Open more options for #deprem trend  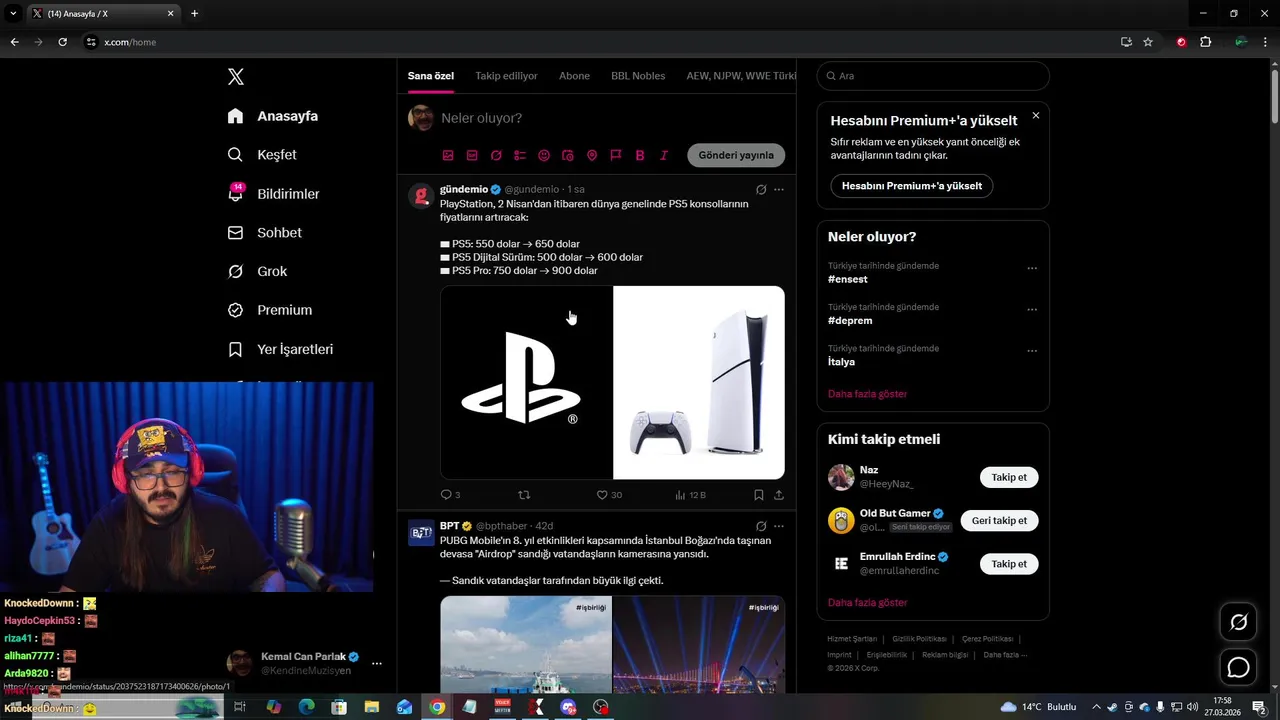pos(1032,309)
